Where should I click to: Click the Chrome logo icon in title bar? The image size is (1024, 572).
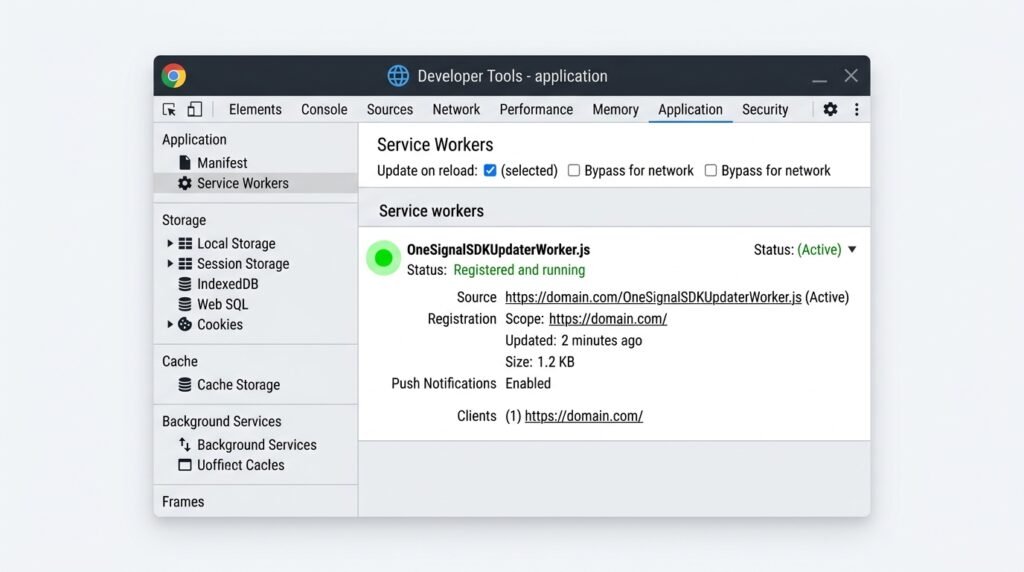[174, 76]
